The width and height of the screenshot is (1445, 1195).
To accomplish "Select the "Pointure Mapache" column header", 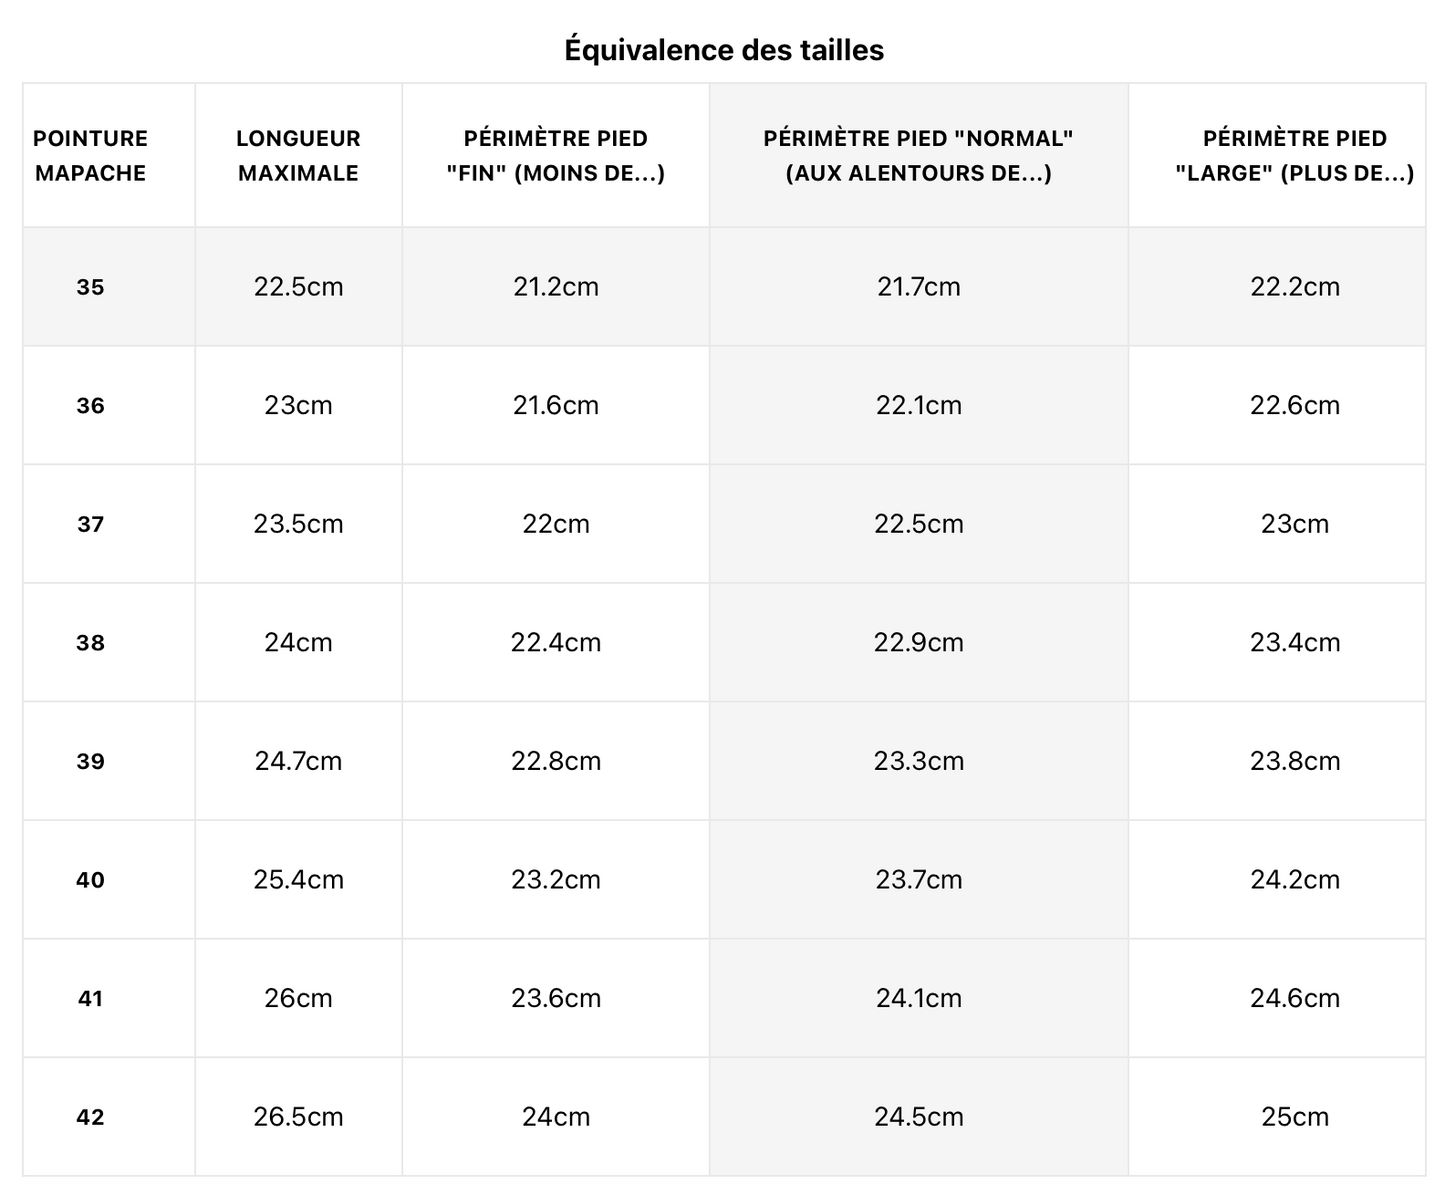I will [x=90, y=156].
